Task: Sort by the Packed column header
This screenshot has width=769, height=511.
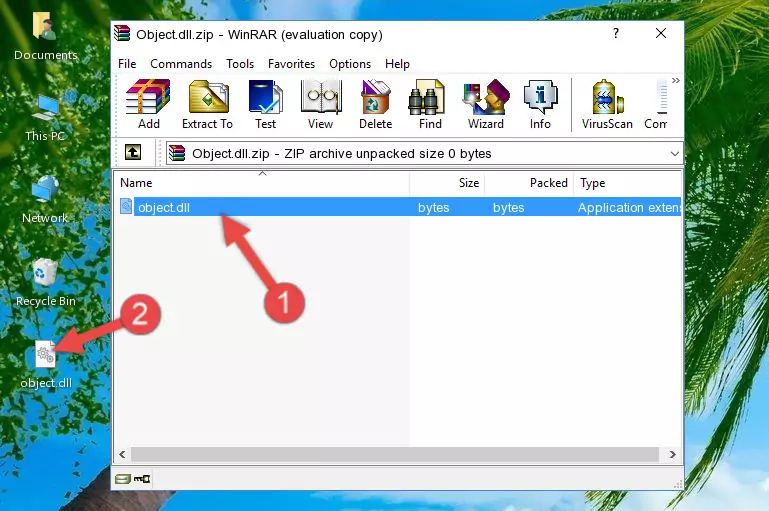Action: 529,183
